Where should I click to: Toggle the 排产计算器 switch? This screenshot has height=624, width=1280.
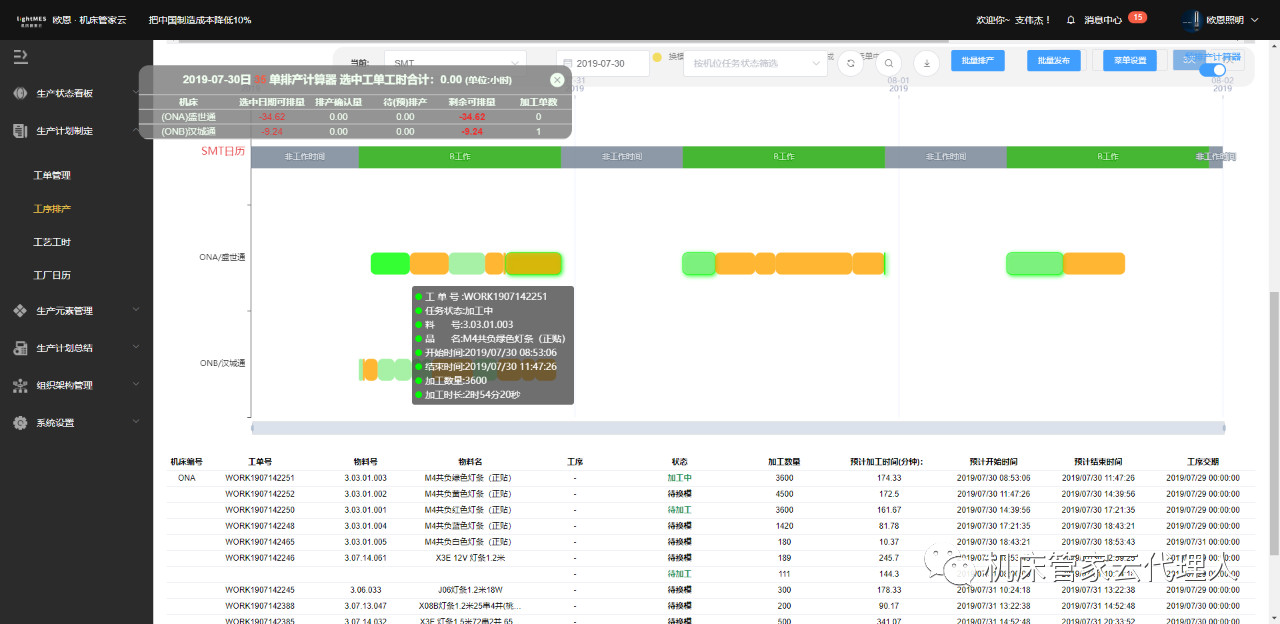point(1213,70)
